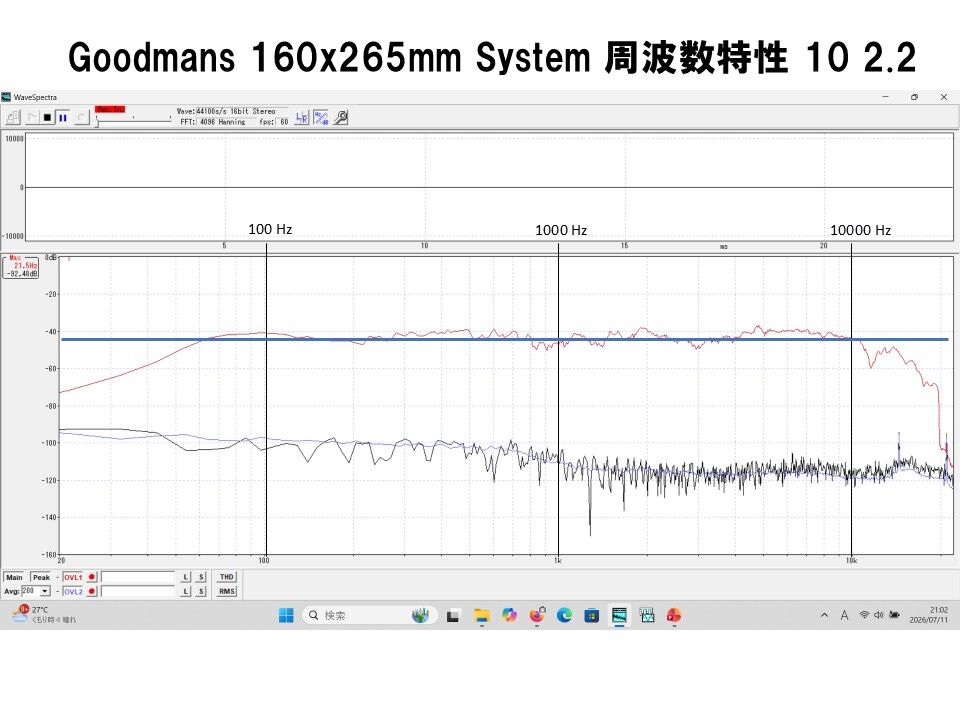This screenshot has width=960, height=720.
Task: Click the volume icon in system tray
Action: tap(879, 615)
